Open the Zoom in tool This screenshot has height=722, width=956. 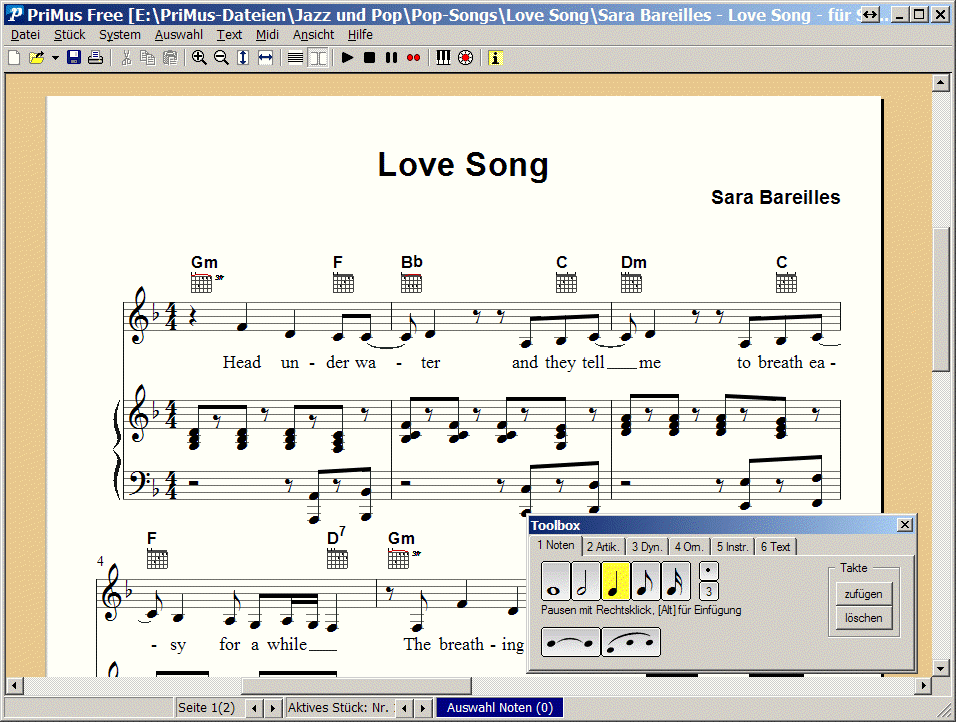point(198,57)
